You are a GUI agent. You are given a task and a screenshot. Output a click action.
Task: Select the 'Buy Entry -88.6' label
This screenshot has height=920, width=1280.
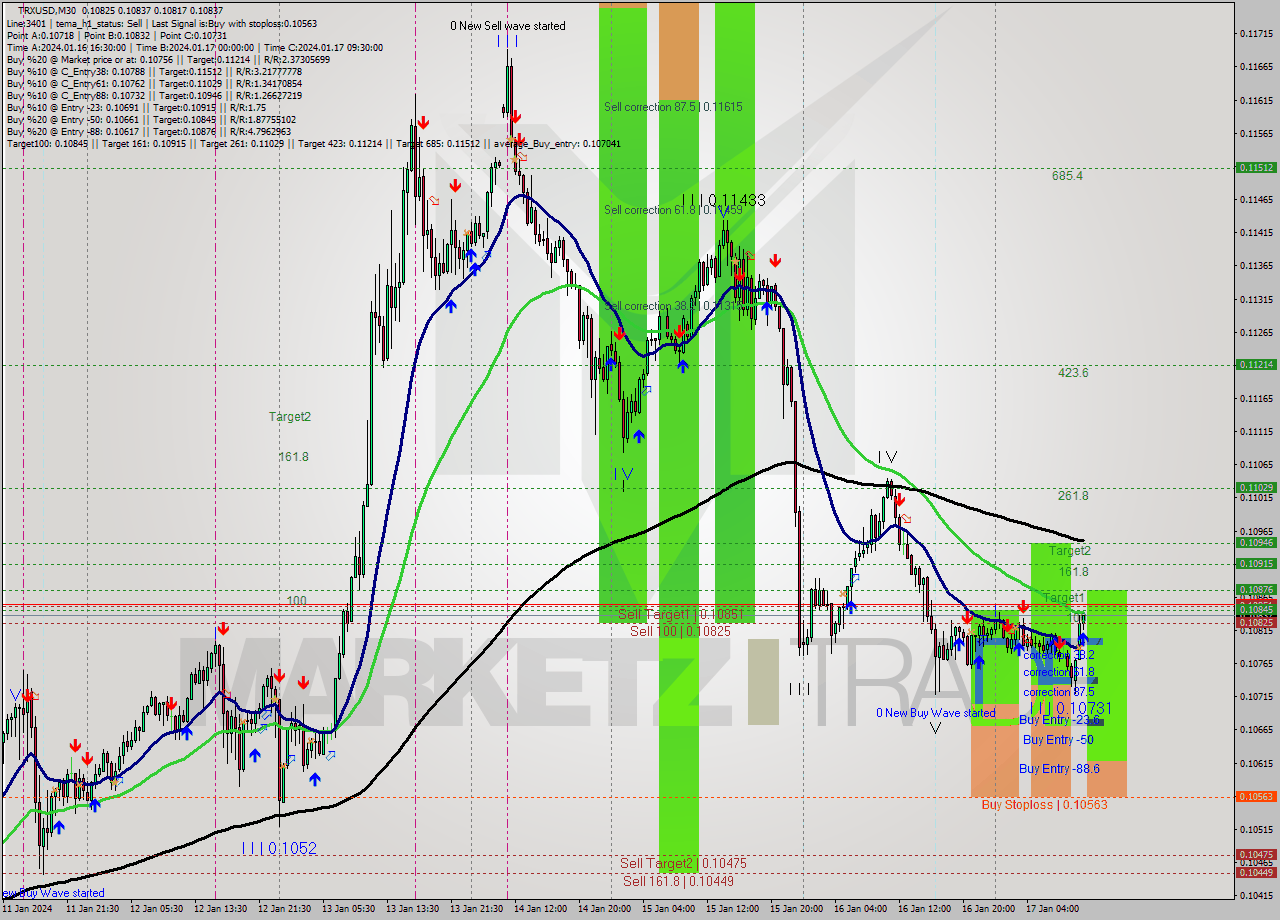point(1059,768)
